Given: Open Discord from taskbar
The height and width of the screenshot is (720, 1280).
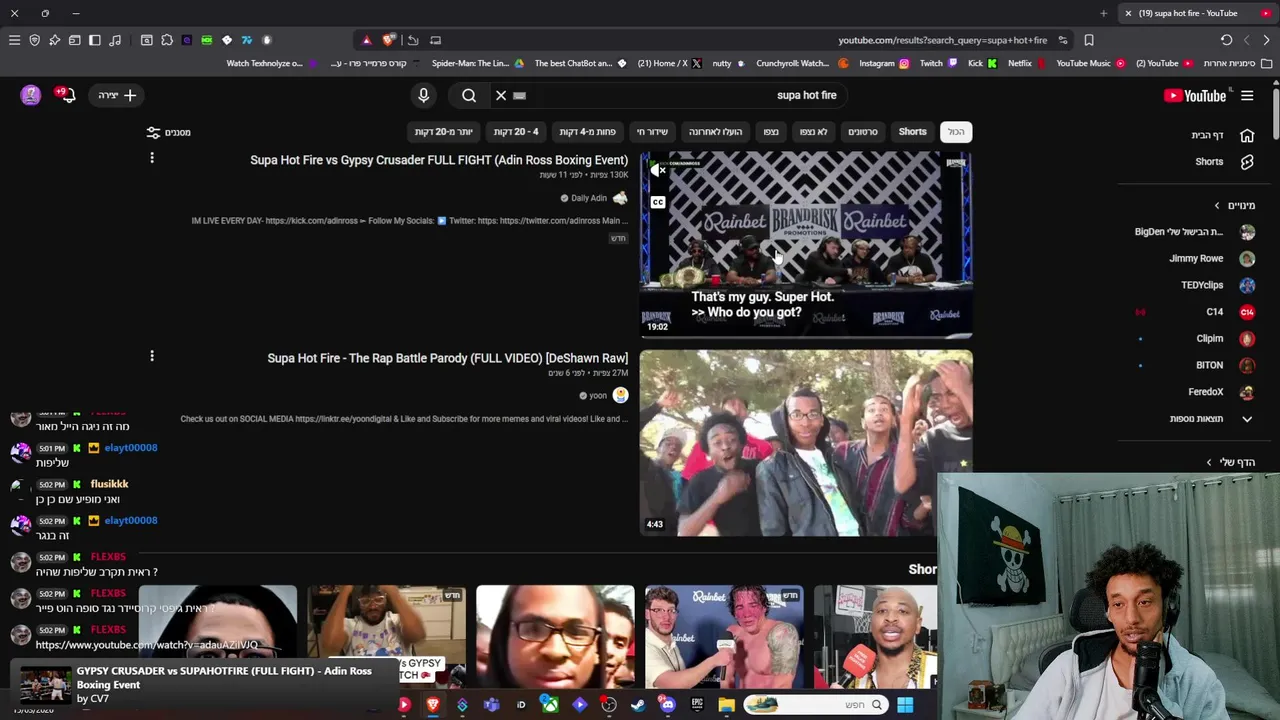Looking at the screenshot, I should coord(667,705).
